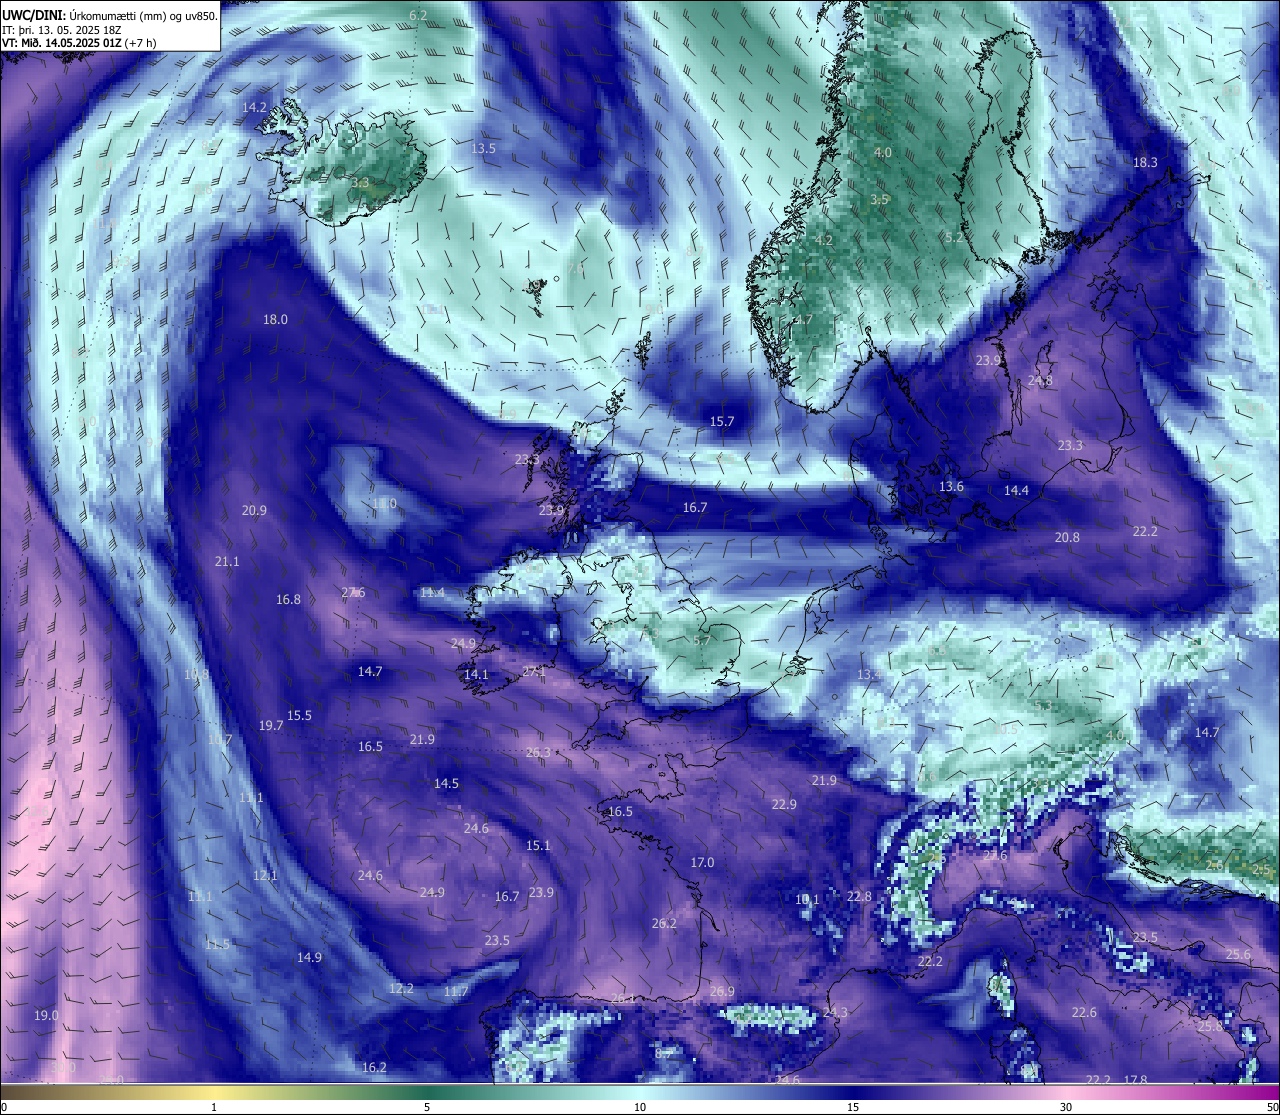The width and height of the screenshot is (1280, 1115).
Task: Click the 14.4 value in the southern Baltic
Action: pyautogui.click(x=1016, y=490)
